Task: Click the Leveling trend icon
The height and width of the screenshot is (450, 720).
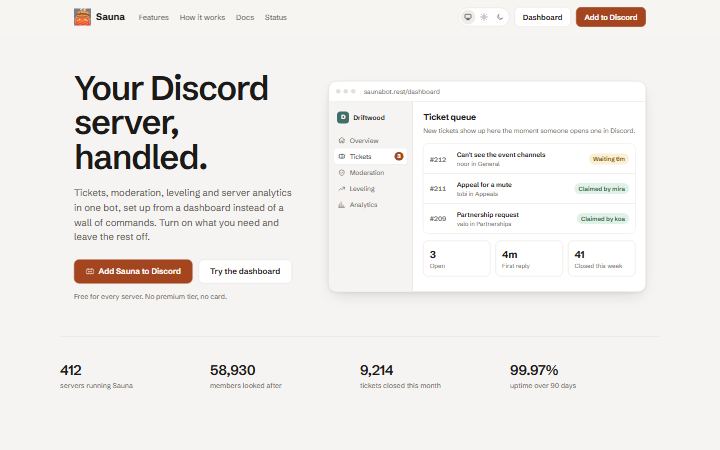Action: point(342,189)
